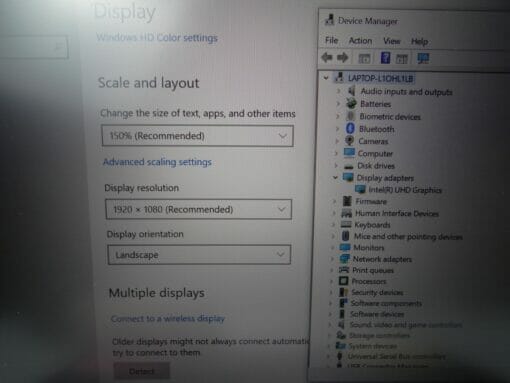Image resolution: width=510 pixels, height=383 pixels.
Task: Click the scan for hardware changes monitor icon
Action: (423, 59)
